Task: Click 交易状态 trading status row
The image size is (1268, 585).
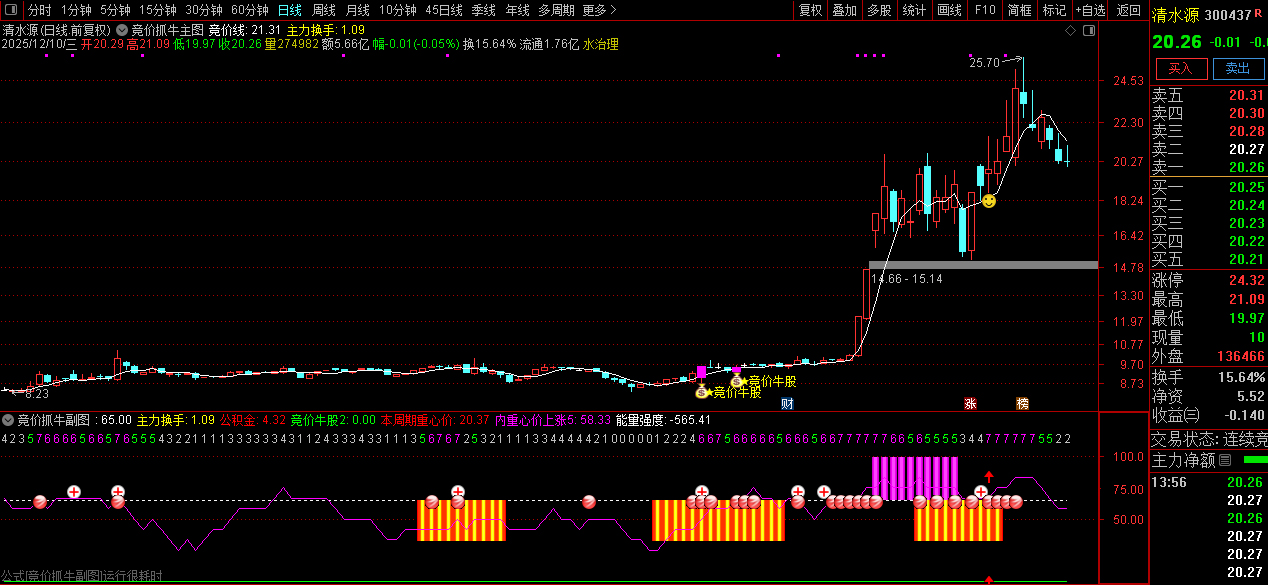Action: pos(1208,438)
